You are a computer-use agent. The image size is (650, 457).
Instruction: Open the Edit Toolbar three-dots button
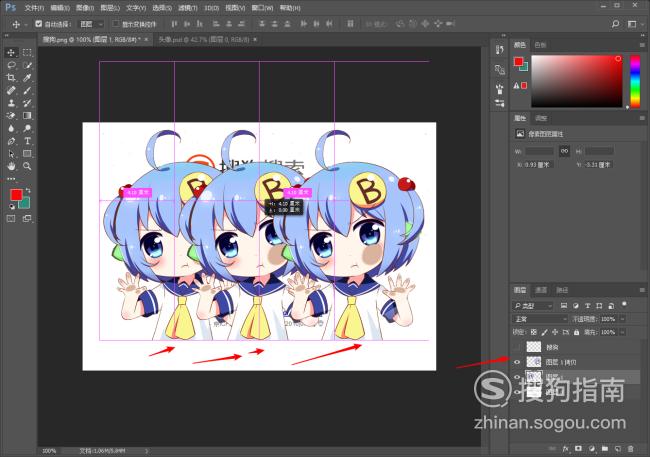(11, 179)
